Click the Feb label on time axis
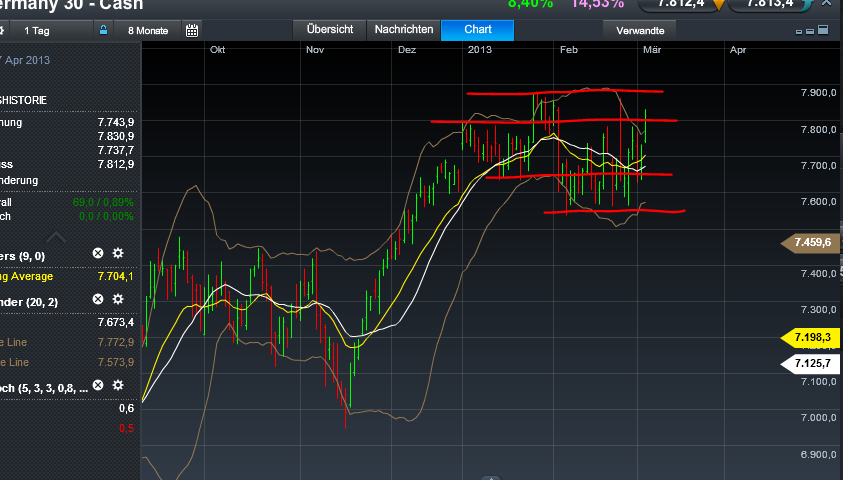This screenshot has width=843, height=480. pyautogui.click(x=569, y=50)
